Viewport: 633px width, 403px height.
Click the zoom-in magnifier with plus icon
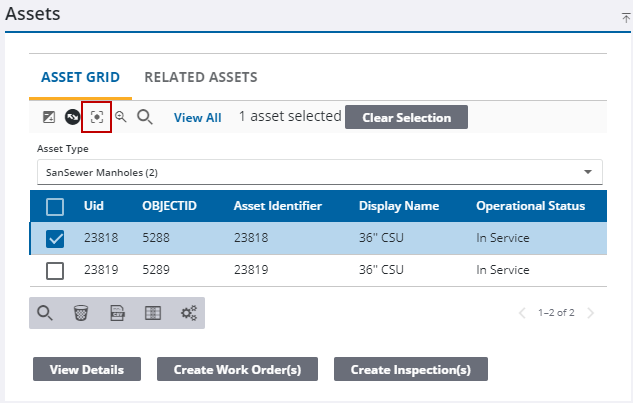(x=121, y=117)
